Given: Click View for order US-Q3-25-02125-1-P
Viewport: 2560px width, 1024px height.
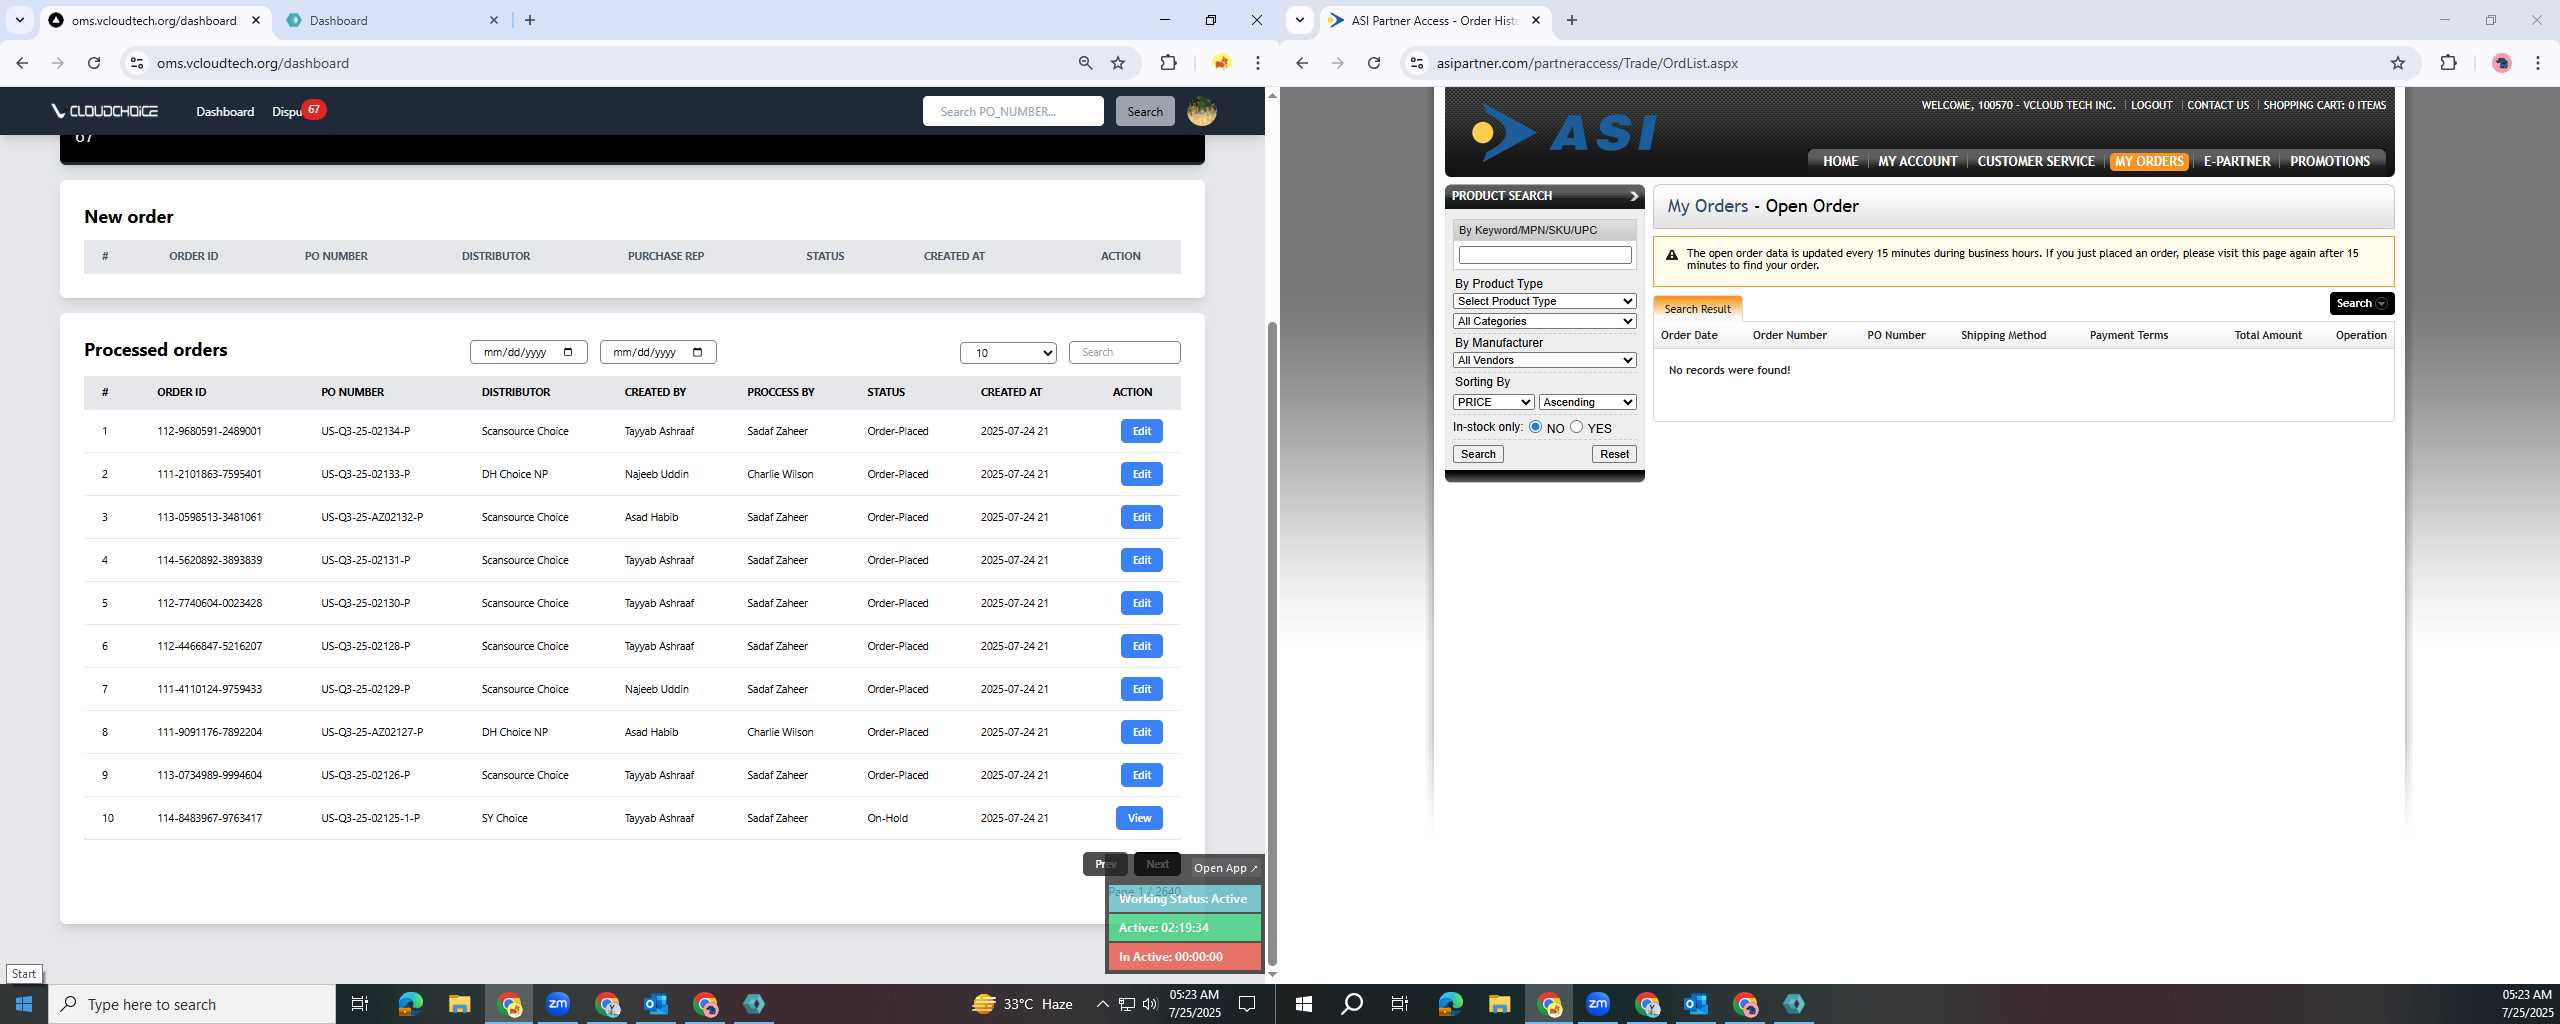Looking at the screenshot, I should click(1139, 818).
